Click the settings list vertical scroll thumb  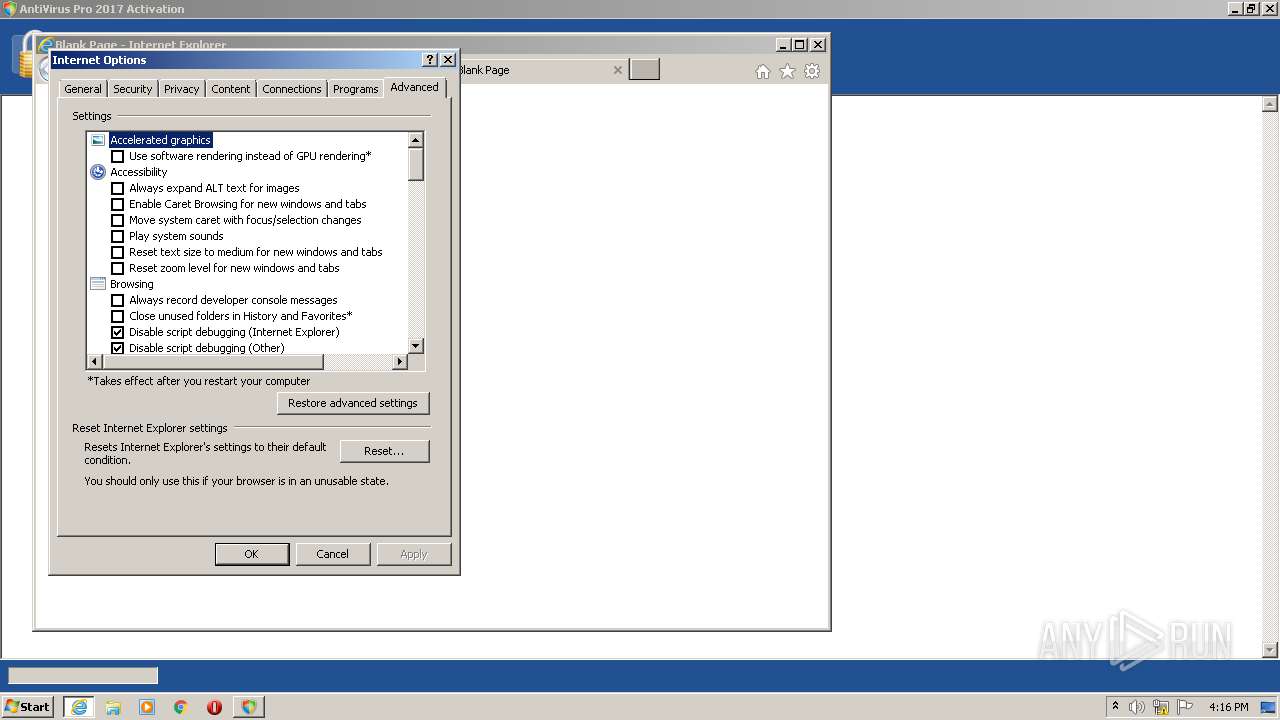click(x=416, y=164)
